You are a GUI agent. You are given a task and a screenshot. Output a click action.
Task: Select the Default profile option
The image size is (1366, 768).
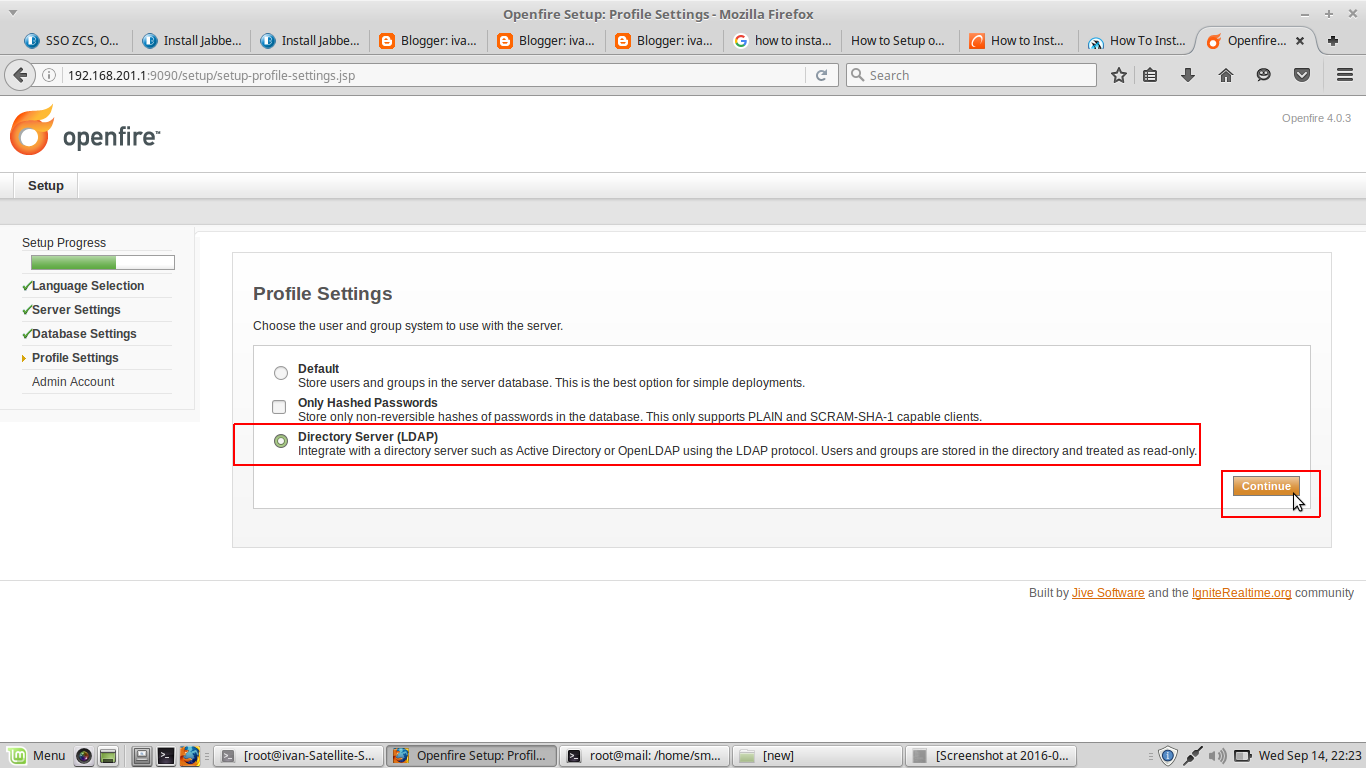pos(280,372)
